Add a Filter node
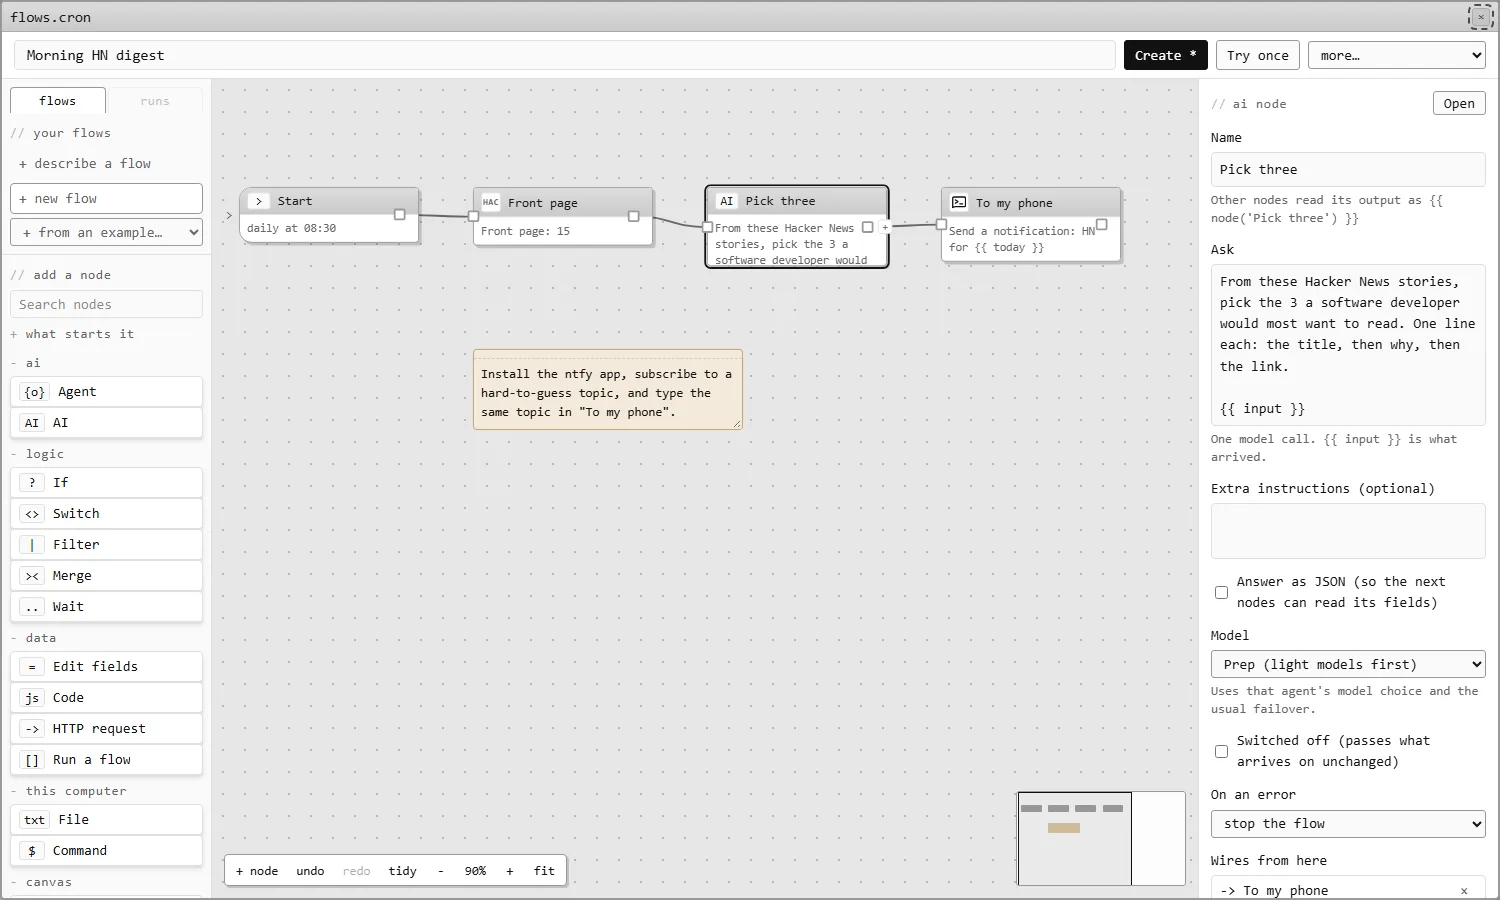The image size is (1500, 900). click(106, 545)
